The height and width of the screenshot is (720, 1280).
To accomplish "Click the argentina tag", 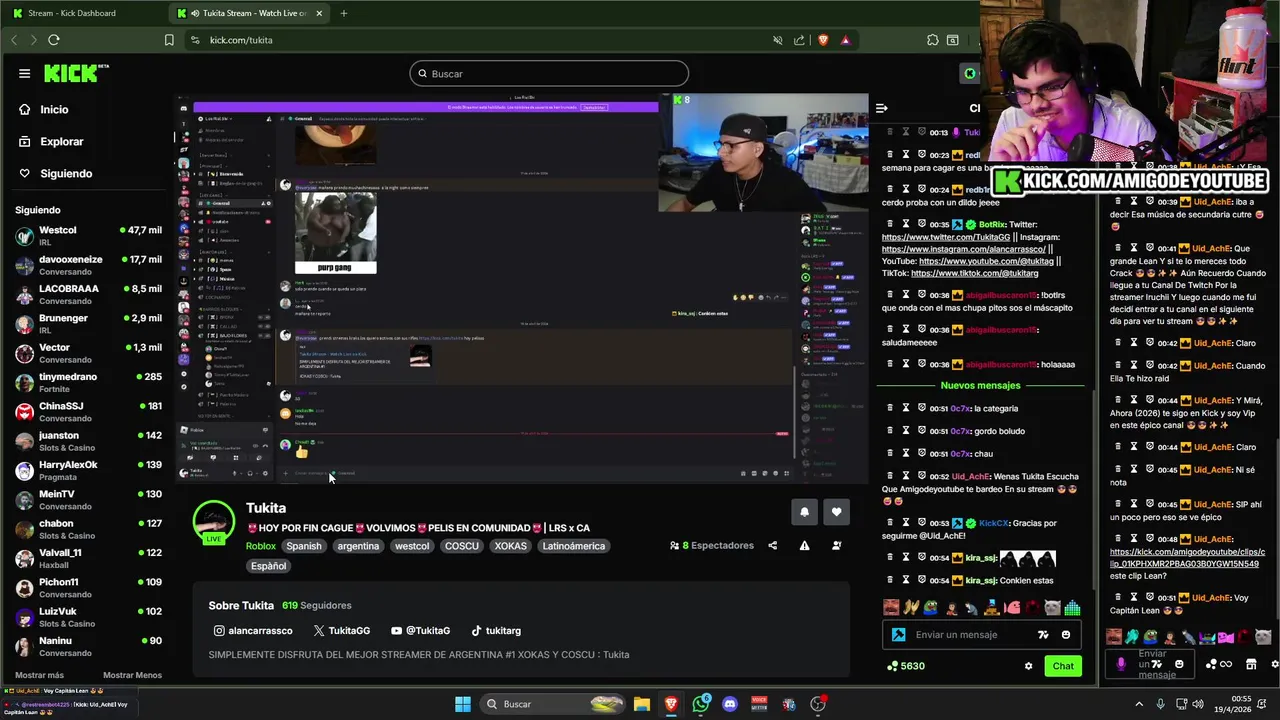I will pos(358,546).
